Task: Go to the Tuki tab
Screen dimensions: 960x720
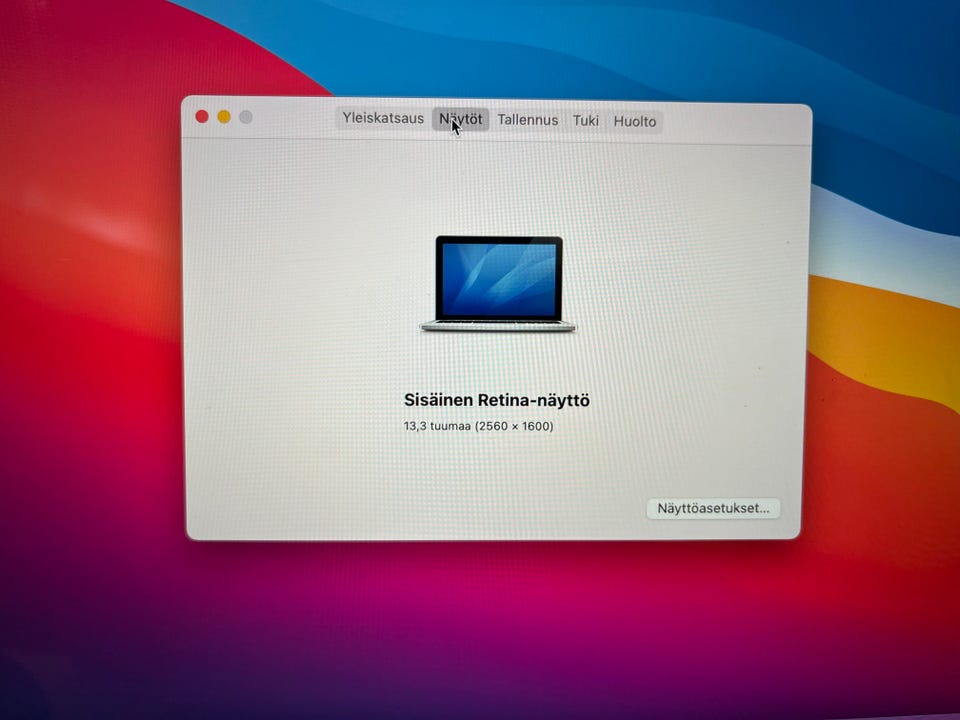Action: point(586,121)
